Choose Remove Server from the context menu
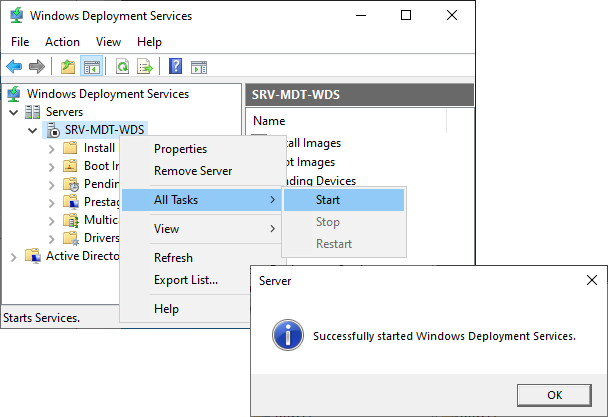The height and width of the screenshot is (417, 608). (x=202, y=171)
